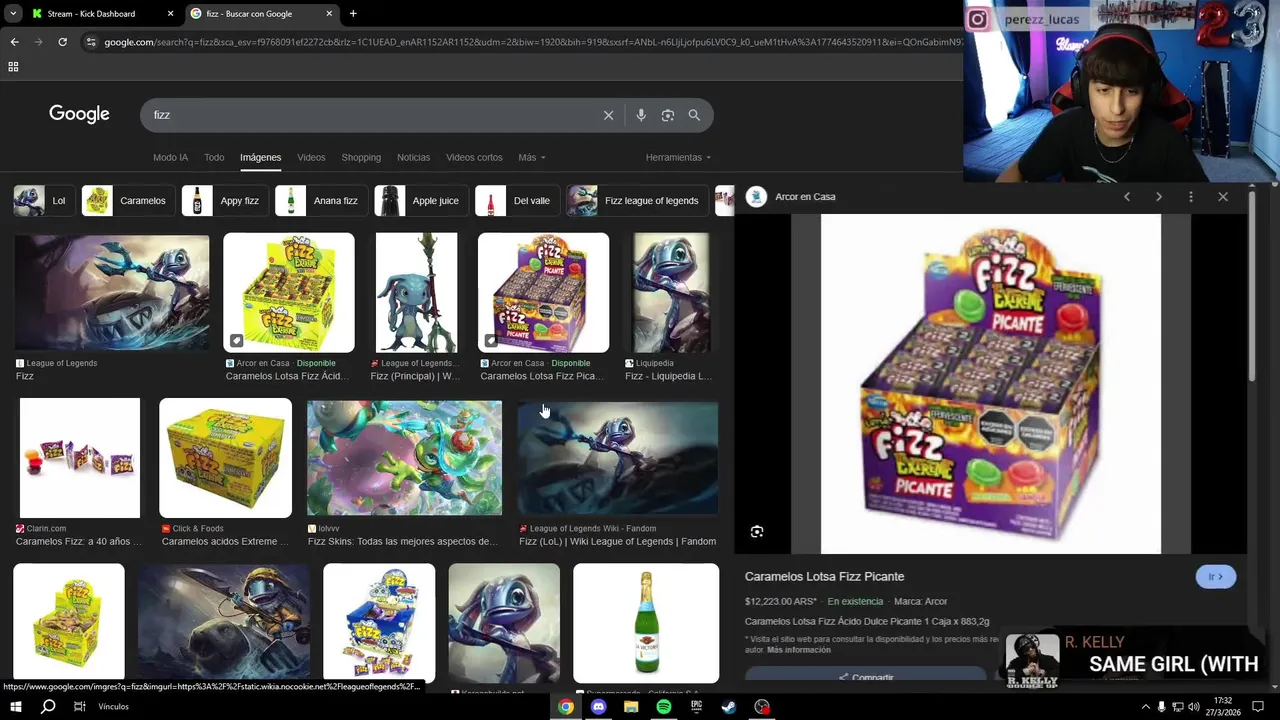Image resolution: width=1280 pixels, height=720 pixels.
Task: Filter images by the Del valle chip
Action: (516, 201)
